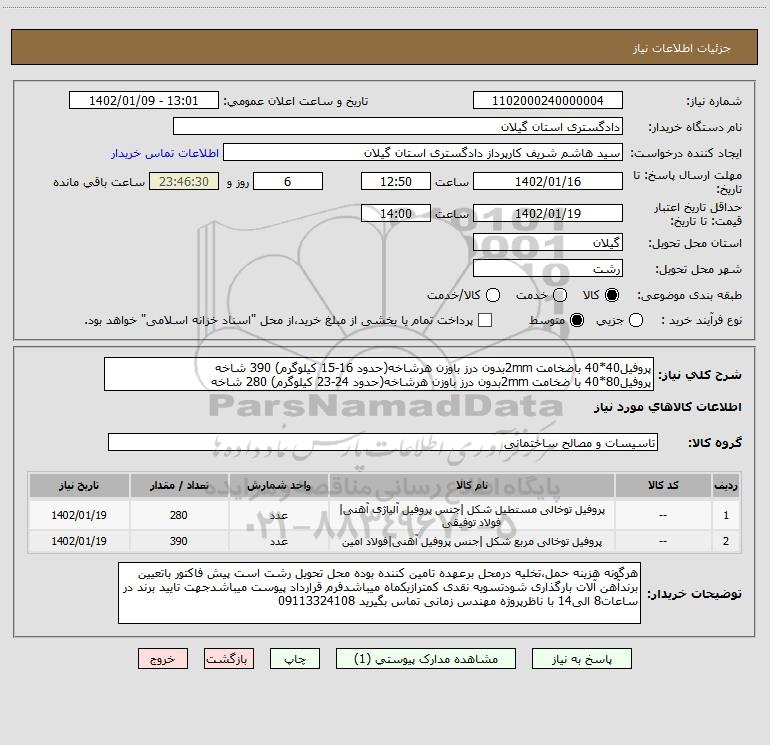Image resolution: width=770 pixels, height=745 pixels.
Task: Click the جزئیات اطلاعات نیاز header title
Action: click(682, 48)
